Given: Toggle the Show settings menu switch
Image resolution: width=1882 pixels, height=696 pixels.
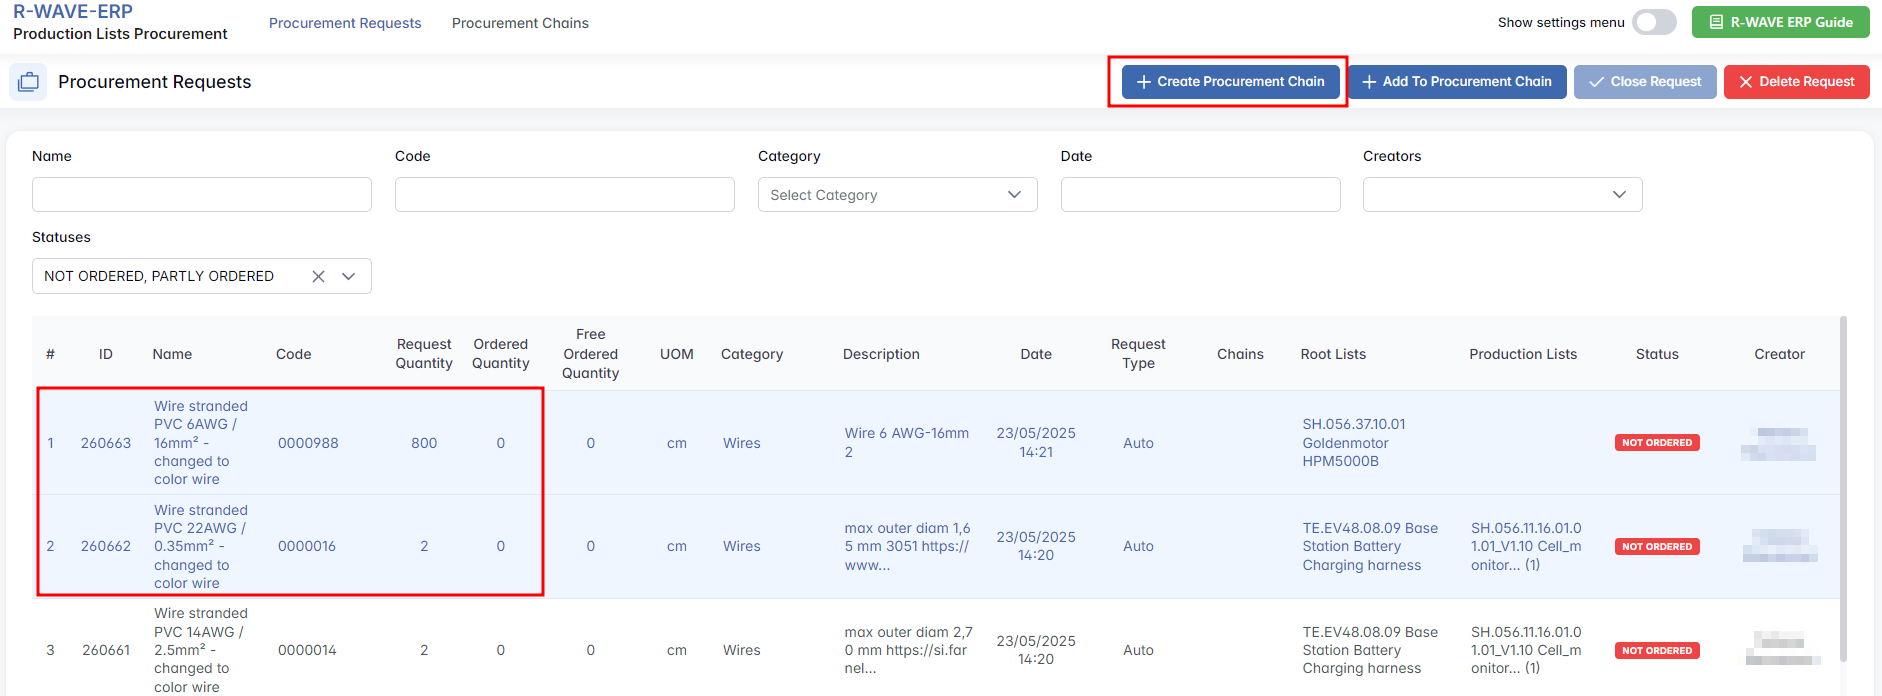Looking at the screenshot, I should (1654, 22).
